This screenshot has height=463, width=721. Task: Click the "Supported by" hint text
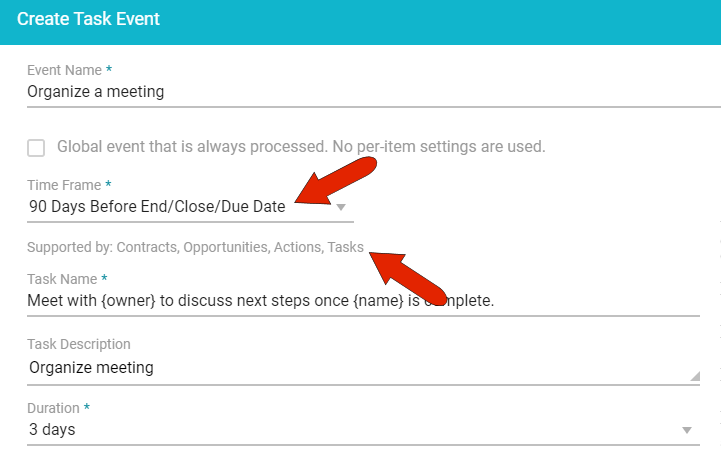195,247
